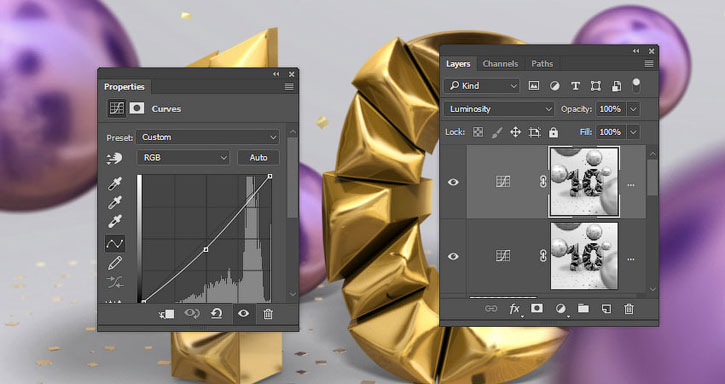This screenshot has height=384, width=725.
Task: Select the Properties tab
Action: tap(124, 87)
